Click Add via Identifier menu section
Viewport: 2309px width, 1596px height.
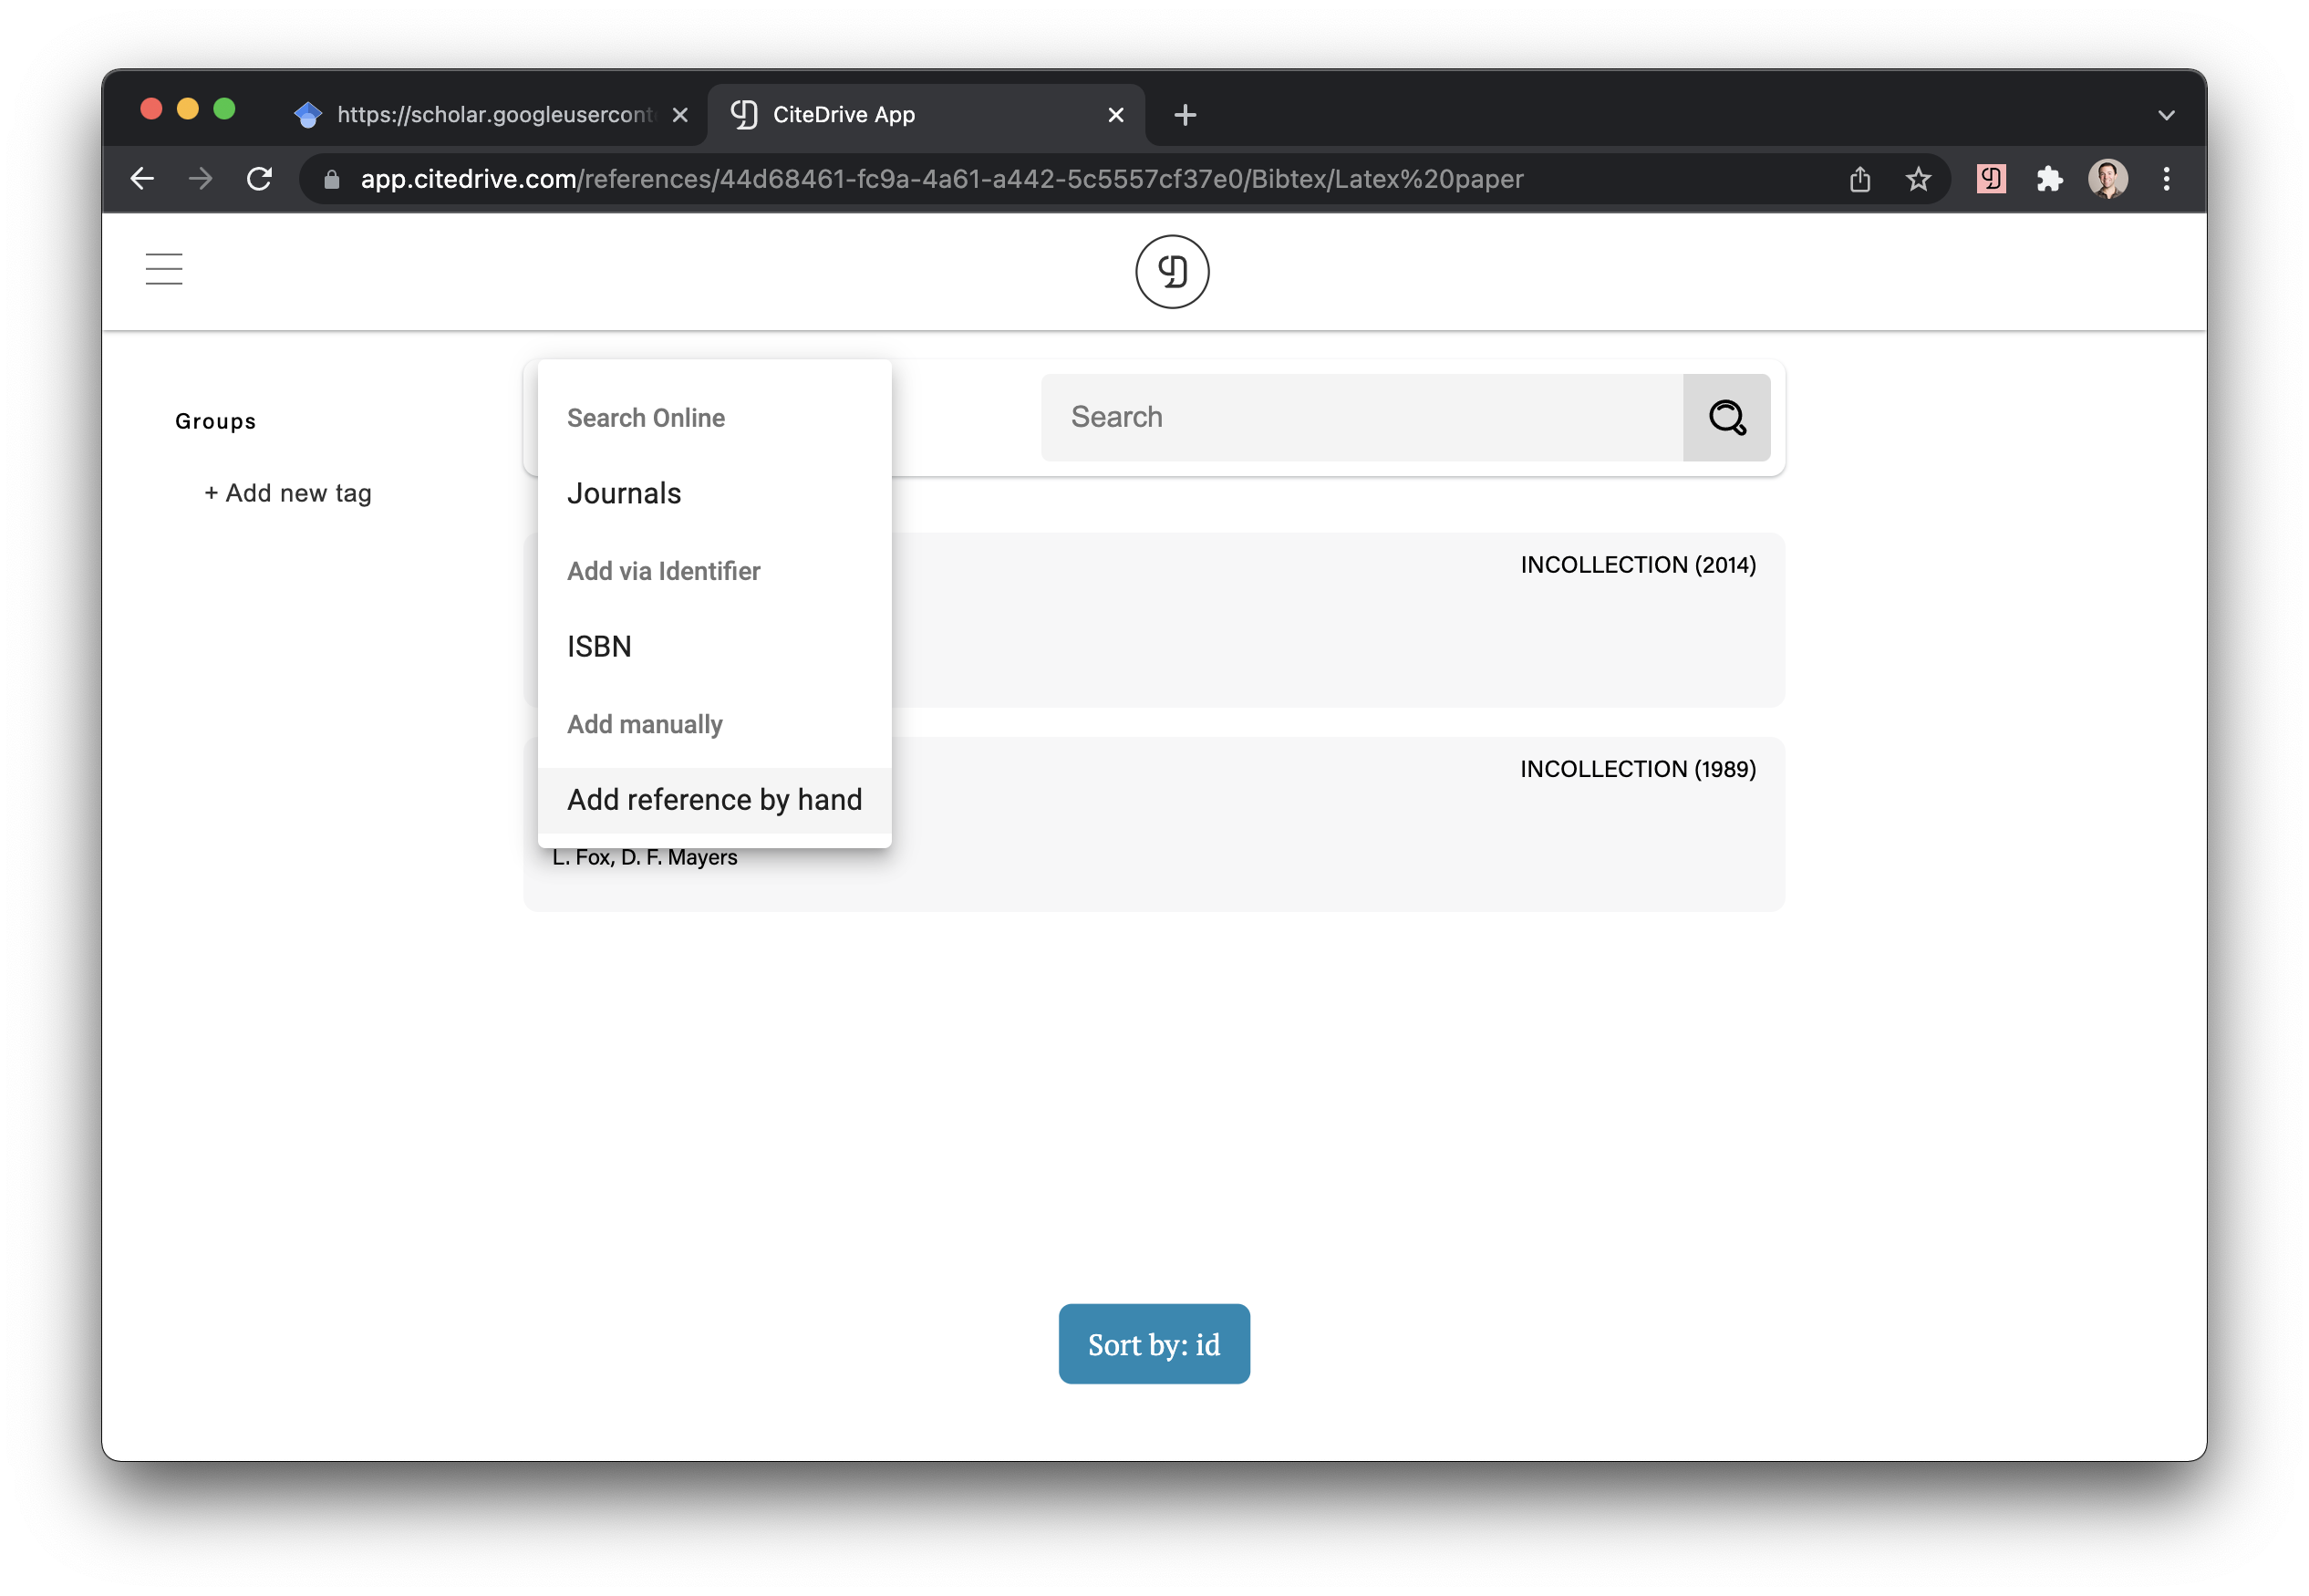(665, 570)
